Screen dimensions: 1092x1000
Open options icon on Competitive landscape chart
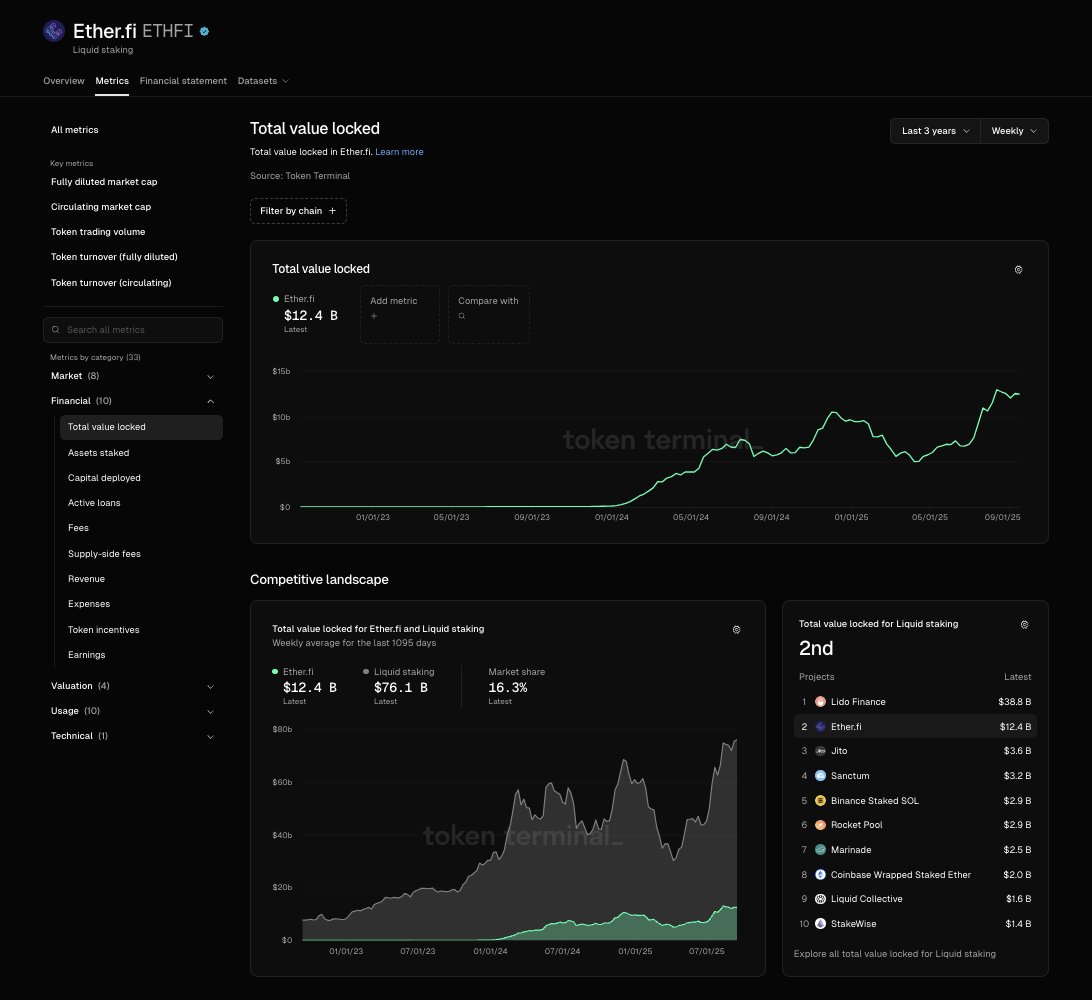736,630
